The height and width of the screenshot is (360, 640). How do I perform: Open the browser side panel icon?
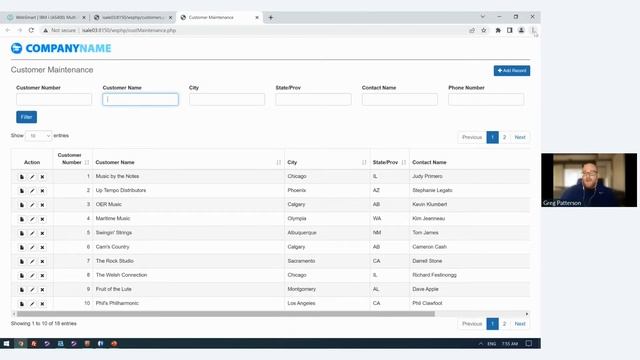coord(509,30)
